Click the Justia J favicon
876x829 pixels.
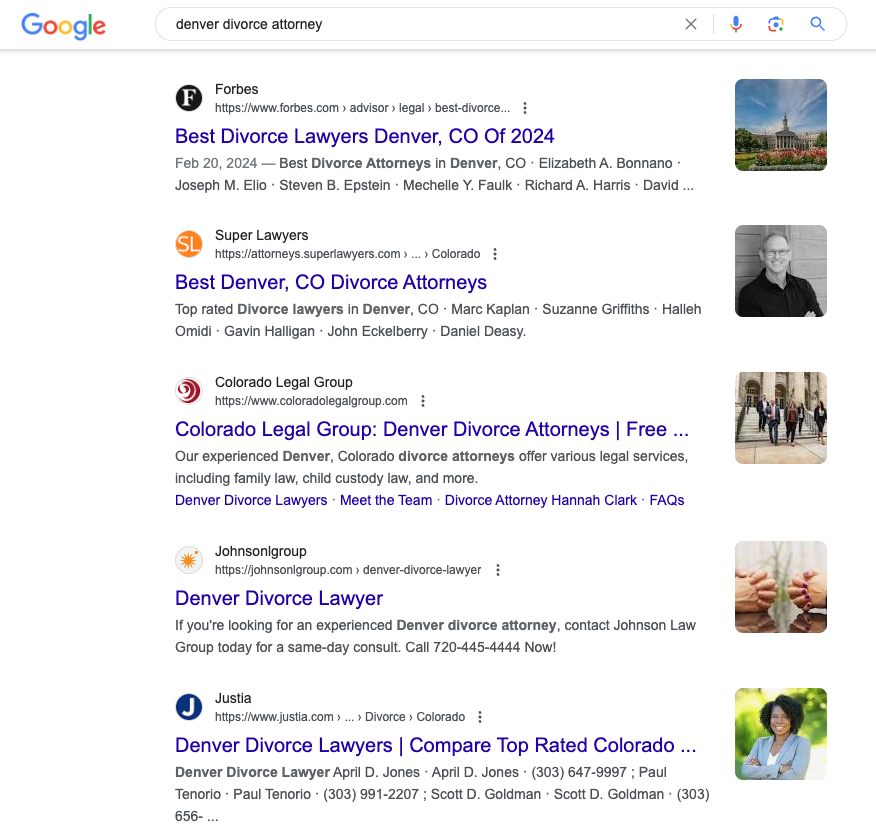(x=189, y=707)
